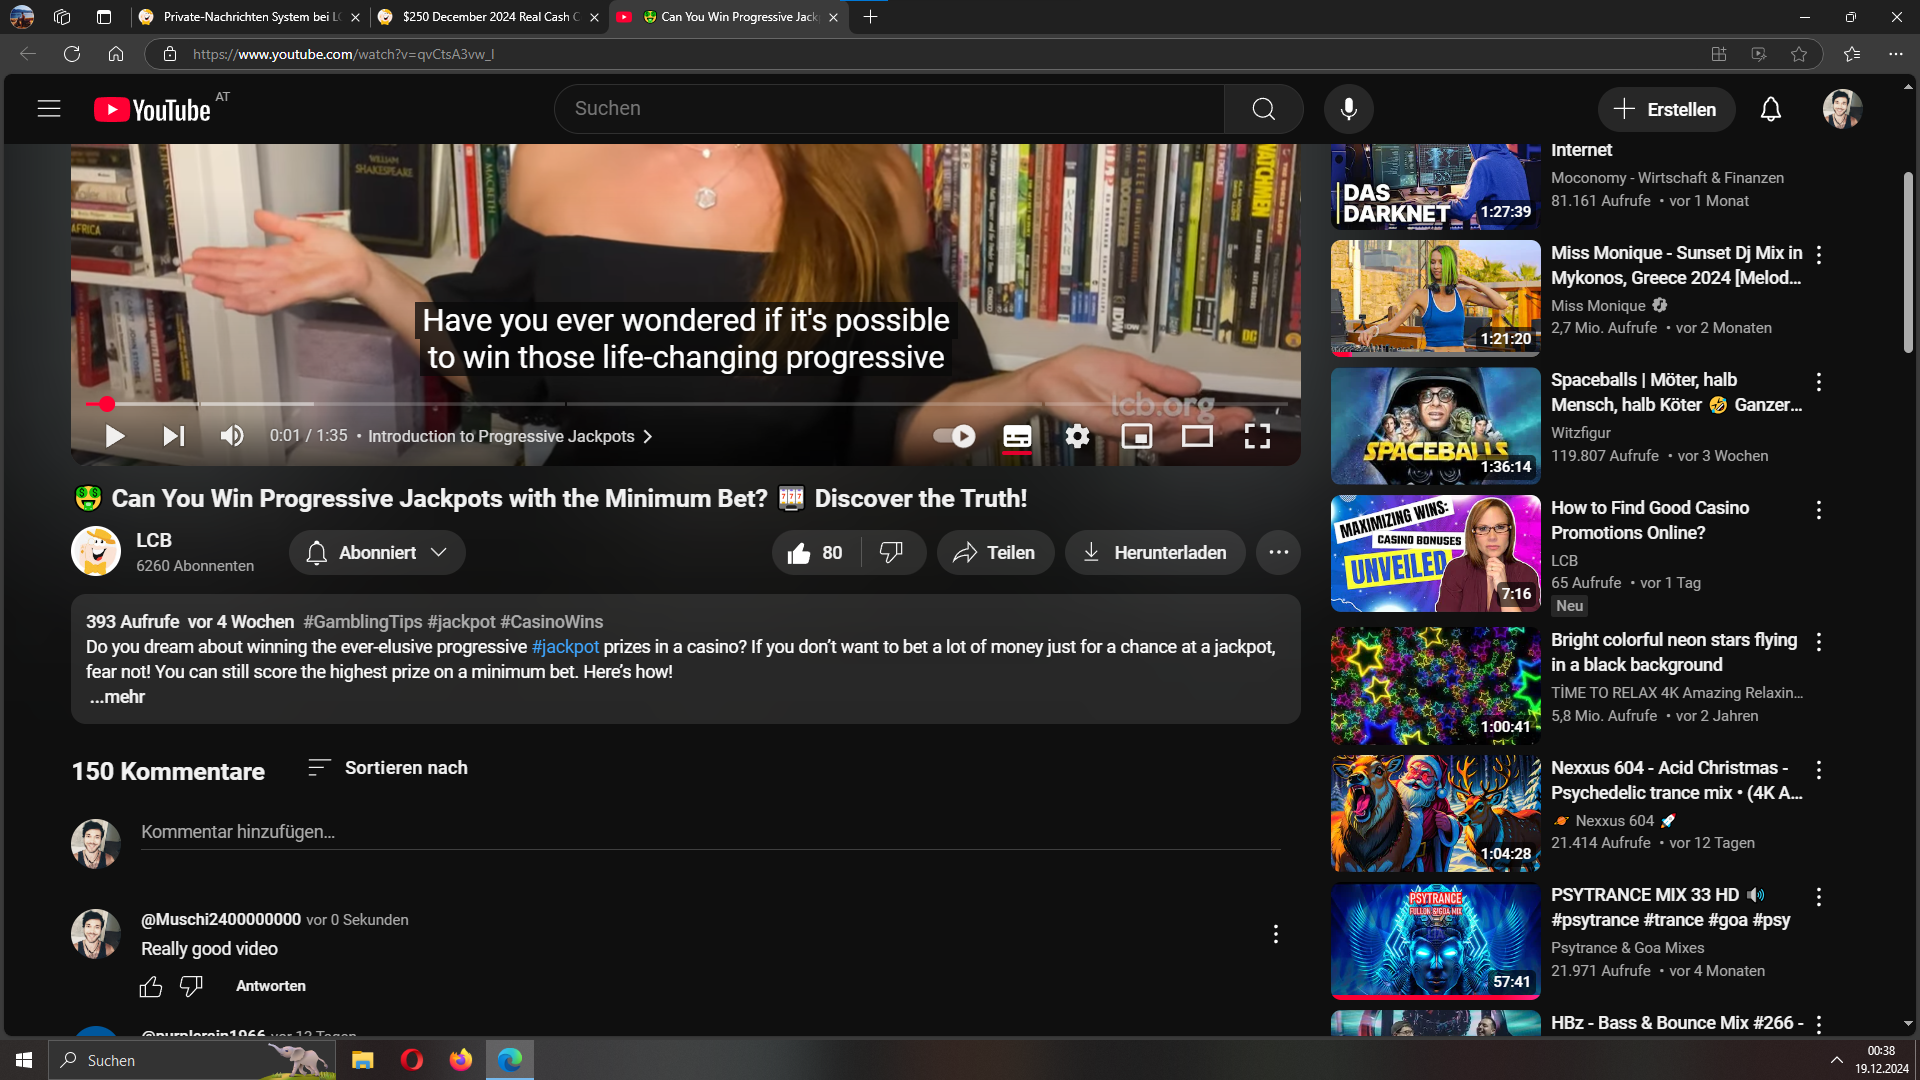Open options for Nexxus 604 Acid Christmas
Image resolution: width=1920 pixels, height=1080 pixels.
click(x=1819, y=770)
